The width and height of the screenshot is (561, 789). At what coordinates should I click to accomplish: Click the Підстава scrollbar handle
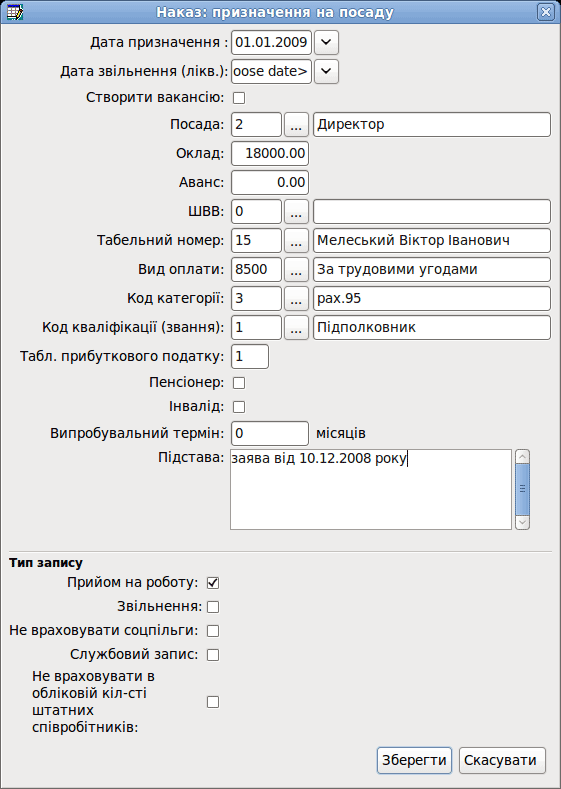522,489
